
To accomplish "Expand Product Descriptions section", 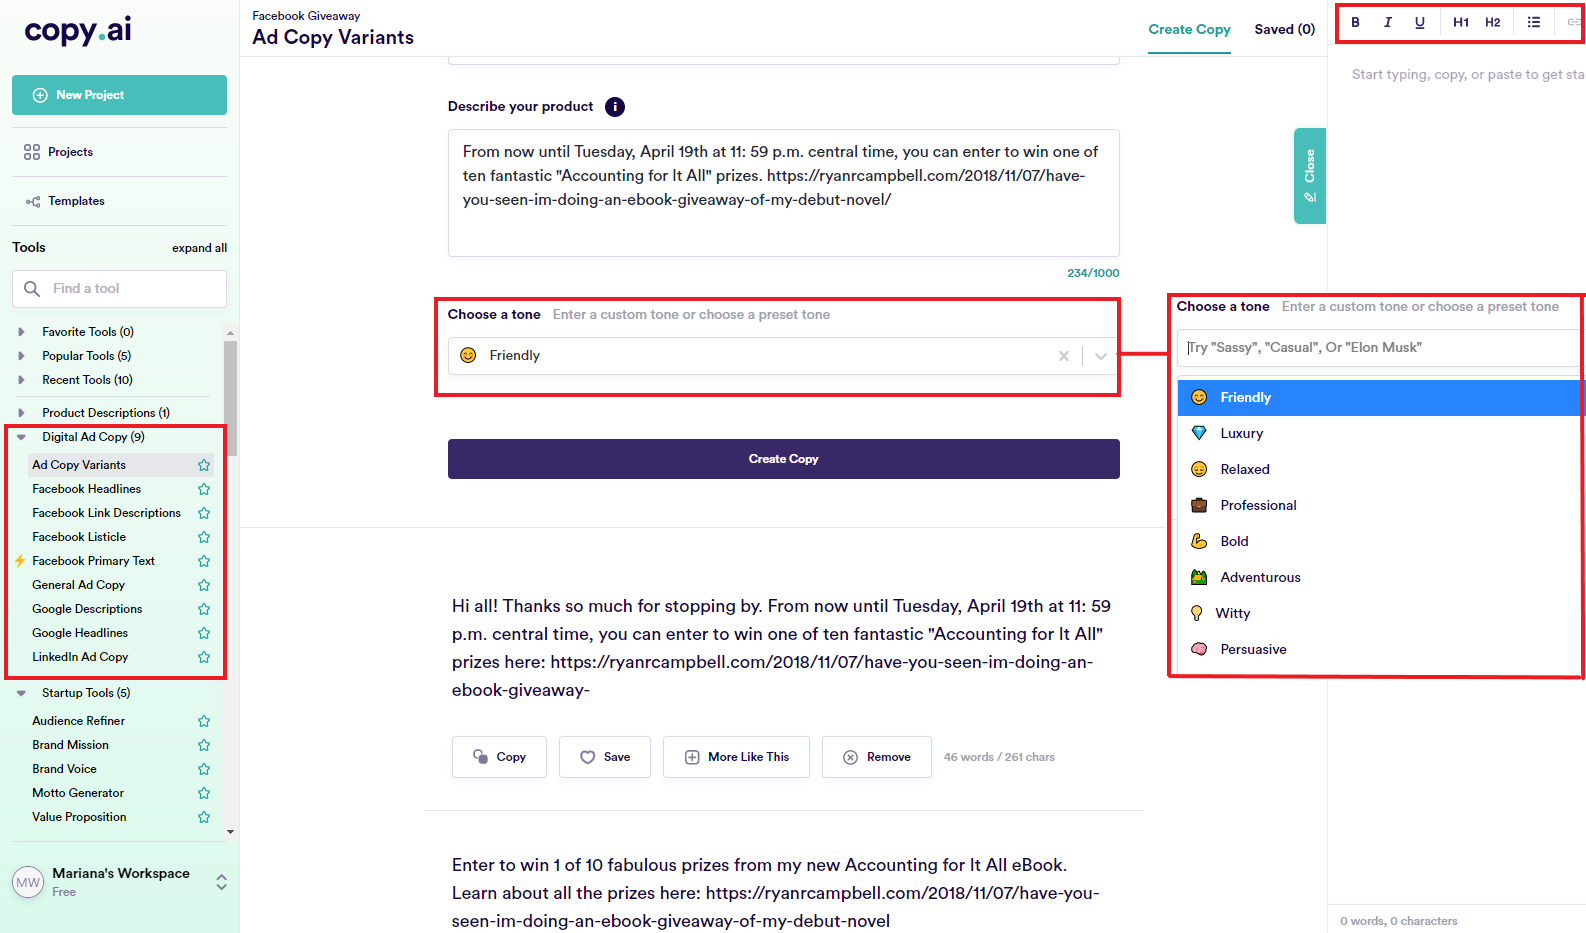I will click(21, 413).
